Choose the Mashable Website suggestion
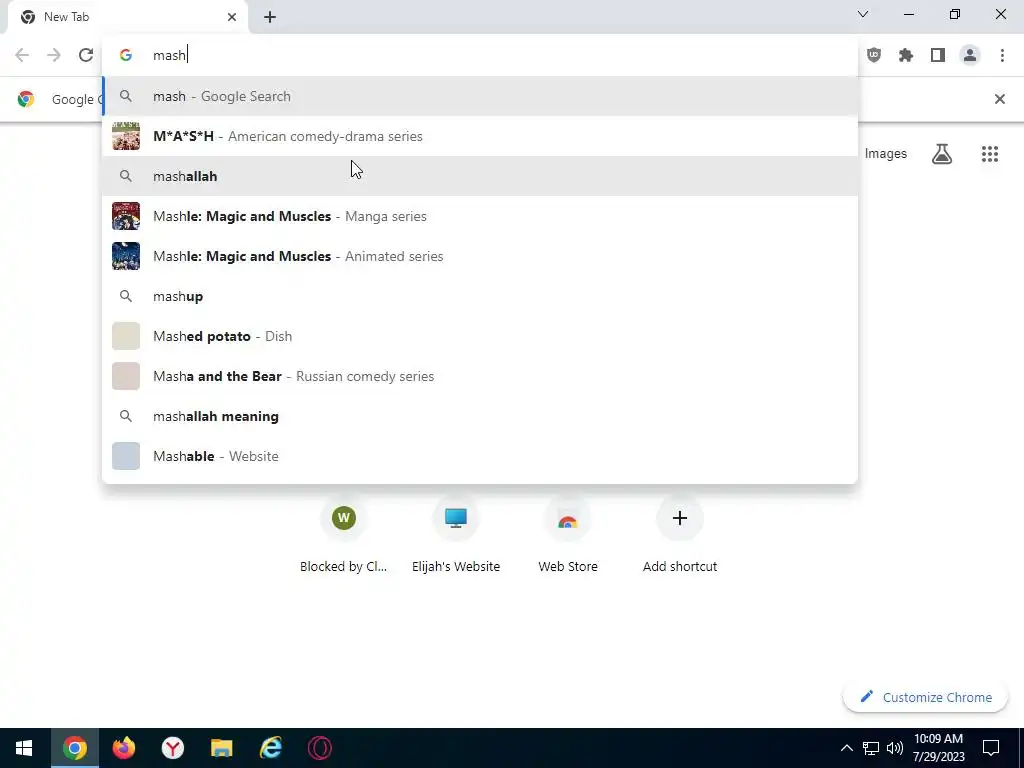This screenshot has height=768, width=1024. point(480,456)
